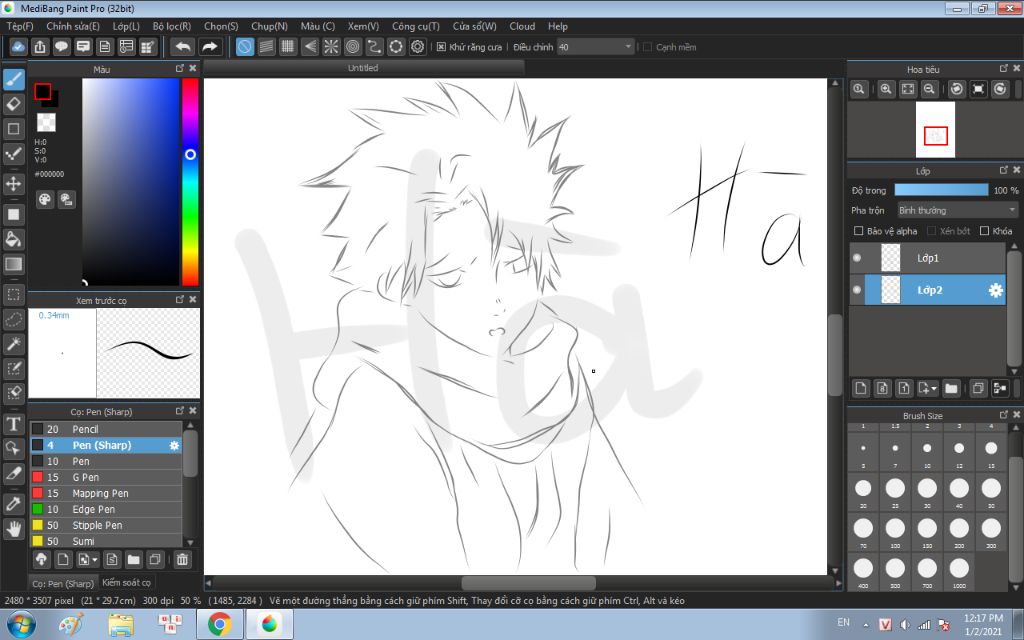The image size is (1024, 640).
Task: Open the Công cụ(T) menu
Action: [x=415, y=26]
